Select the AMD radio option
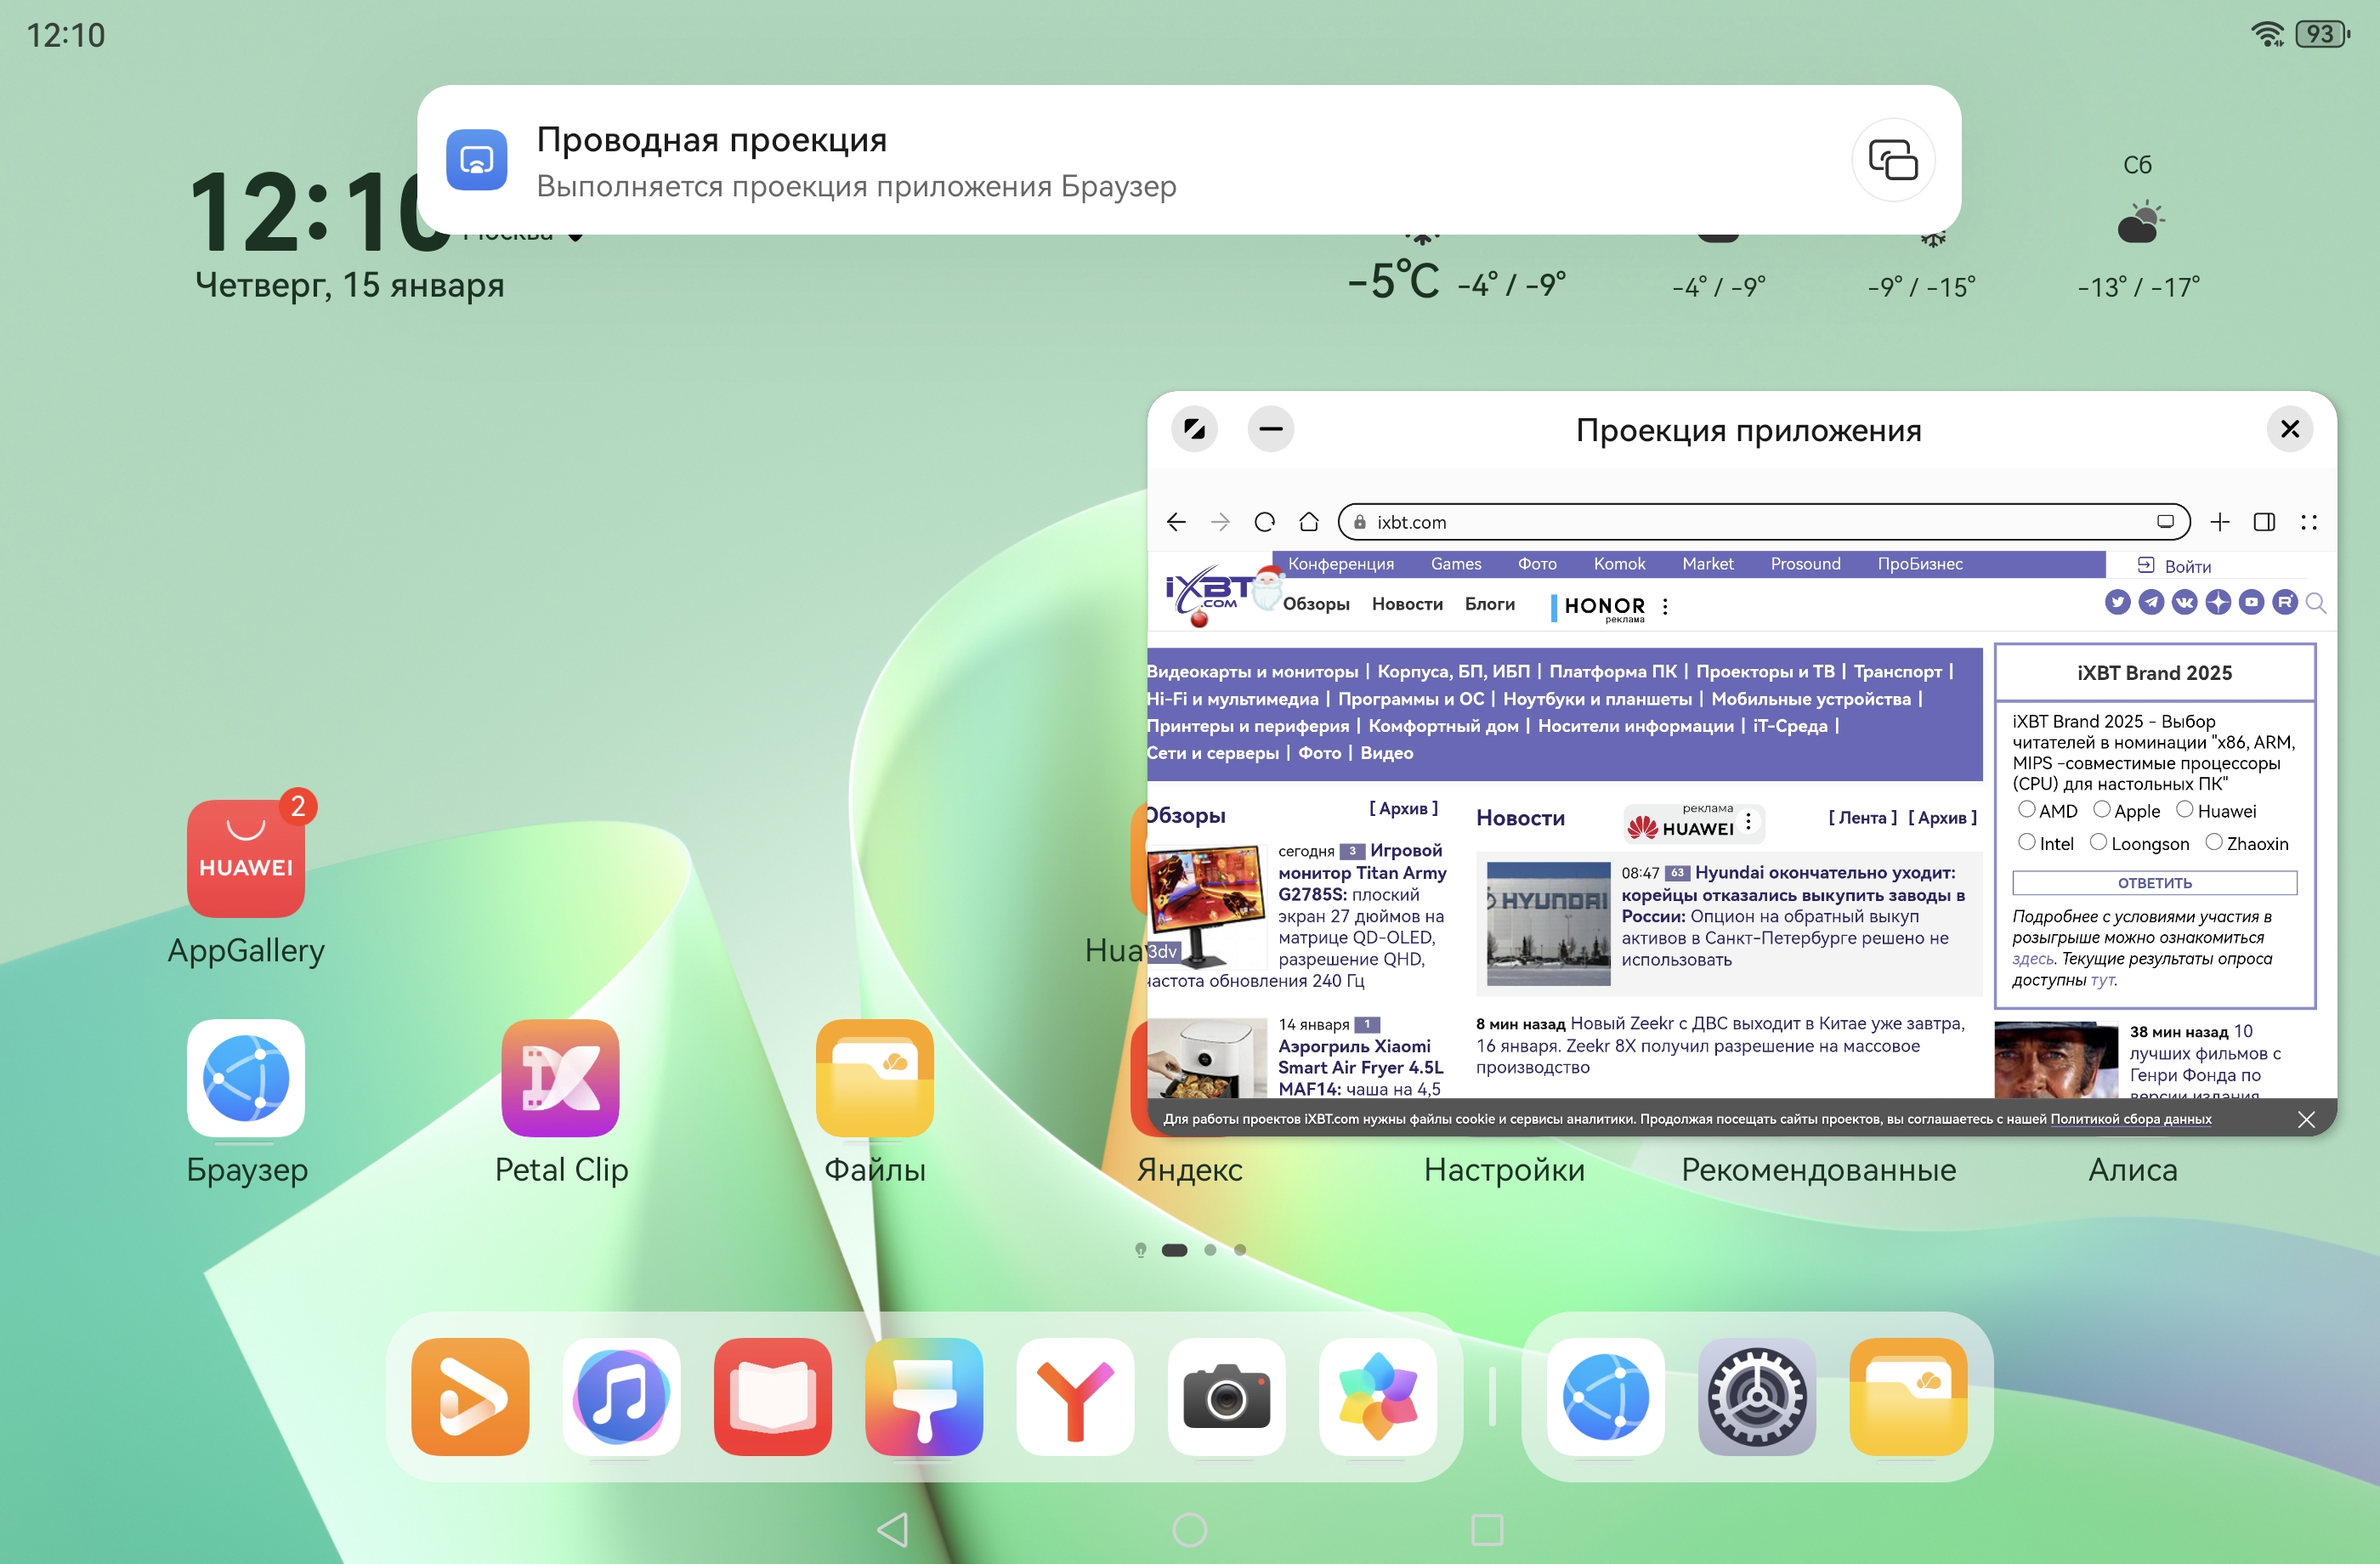Image resolution: width=2380 pixels, height=1564 pixels. 2027,810
